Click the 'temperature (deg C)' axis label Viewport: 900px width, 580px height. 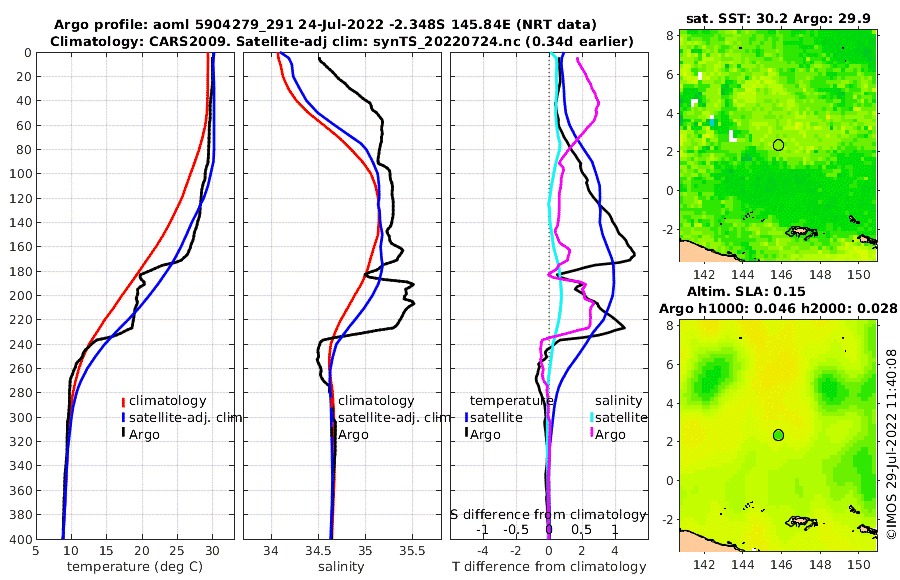click(x=135, y=567)
